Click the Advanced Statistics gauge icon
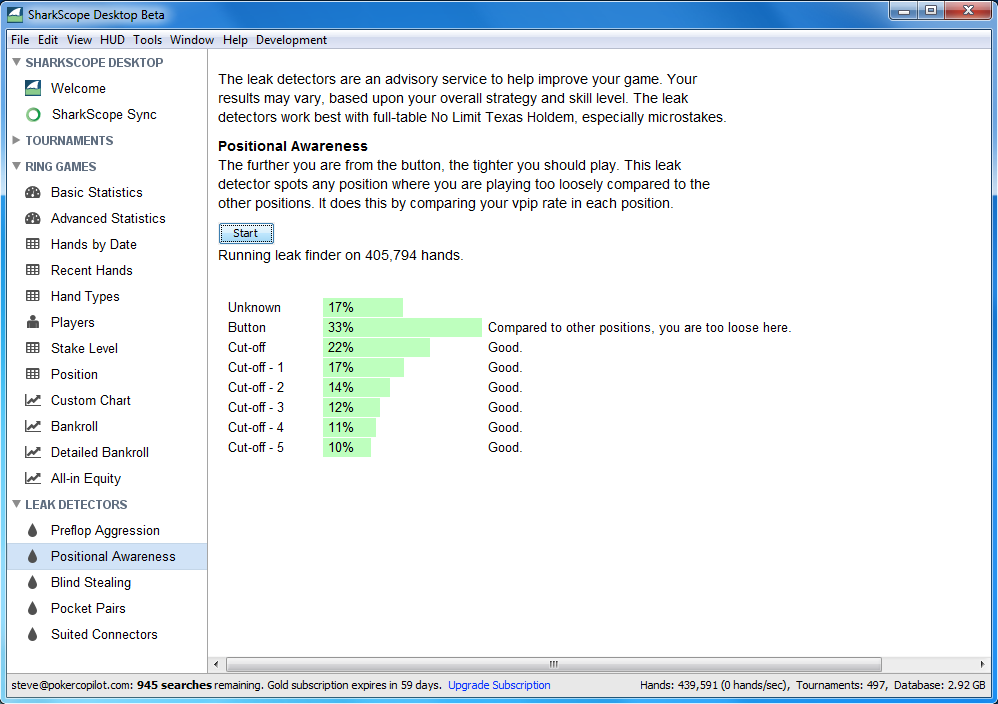Screen dimensions: 998x704 [x=32, y=218]
